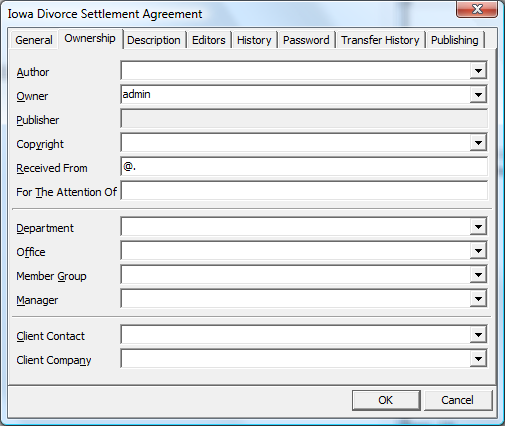Expand the Department dropdown list
Viewport: 505px width, 426px height.
[x=478, y=227]
